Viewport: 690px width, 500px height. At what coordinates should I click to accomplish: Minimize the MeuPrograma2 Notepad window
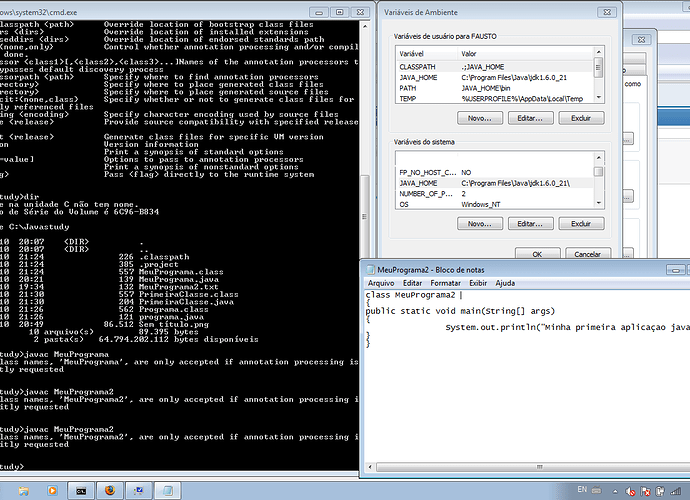[675, 270]
